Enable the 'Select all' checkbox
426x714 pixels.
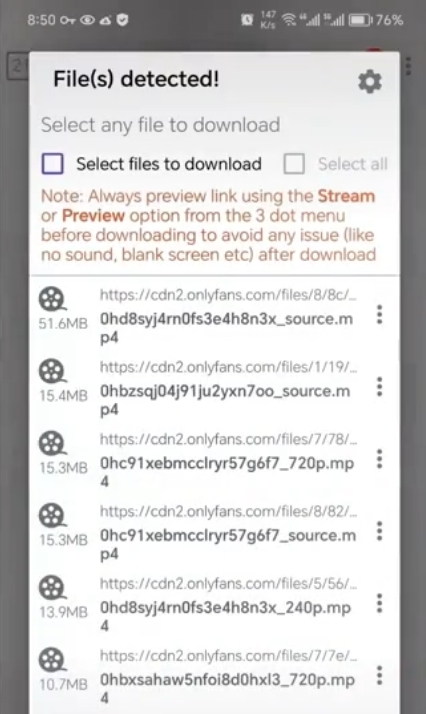coord(294,163)
